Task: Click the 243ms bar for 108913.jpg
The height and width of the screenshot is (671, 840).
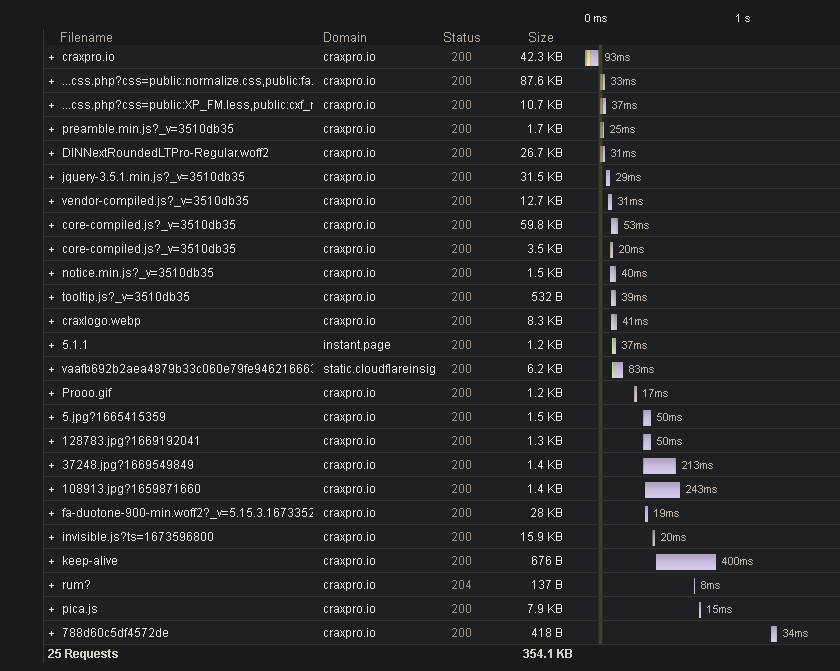Action: click(662, 489)
